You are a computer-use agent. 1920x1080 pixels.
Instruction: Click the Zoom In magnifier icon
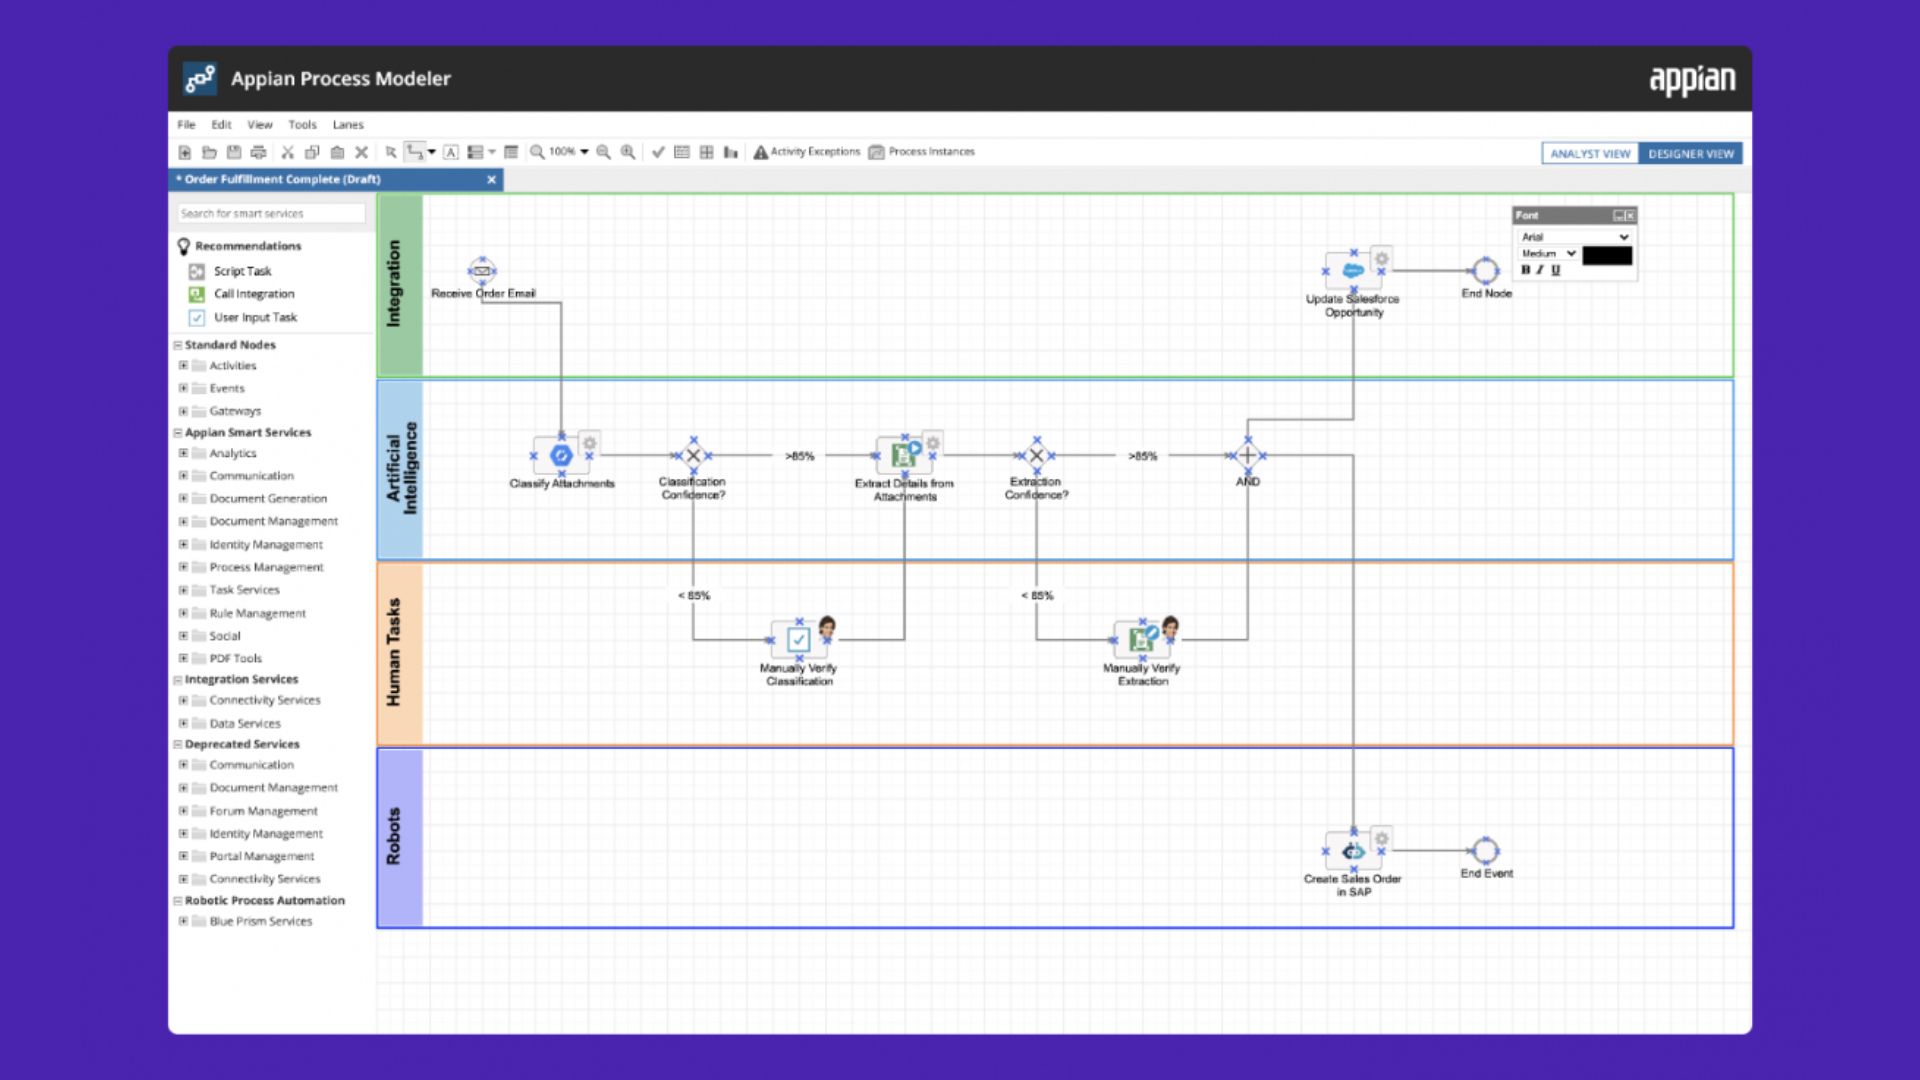628,152
